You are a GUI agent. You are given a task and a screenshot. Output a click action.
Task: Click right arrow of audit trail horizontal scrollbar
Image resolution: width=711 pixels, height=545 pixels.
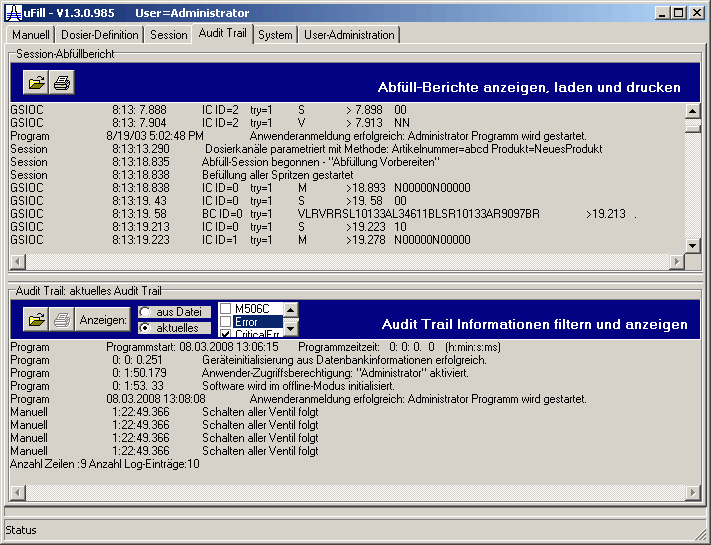pos(692,492)
